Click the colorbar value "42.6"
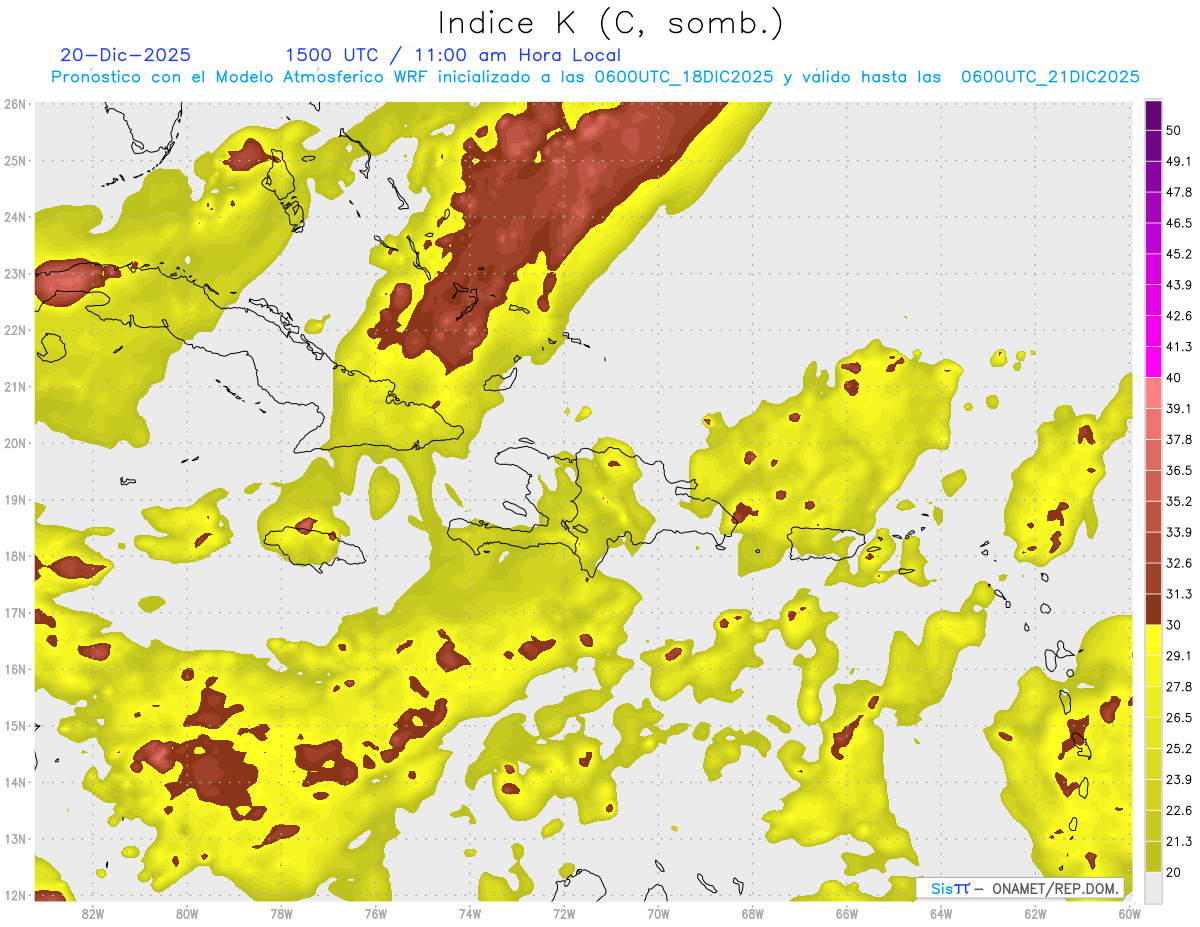The image size is (1200, 927). click(x=1179, y=316)
